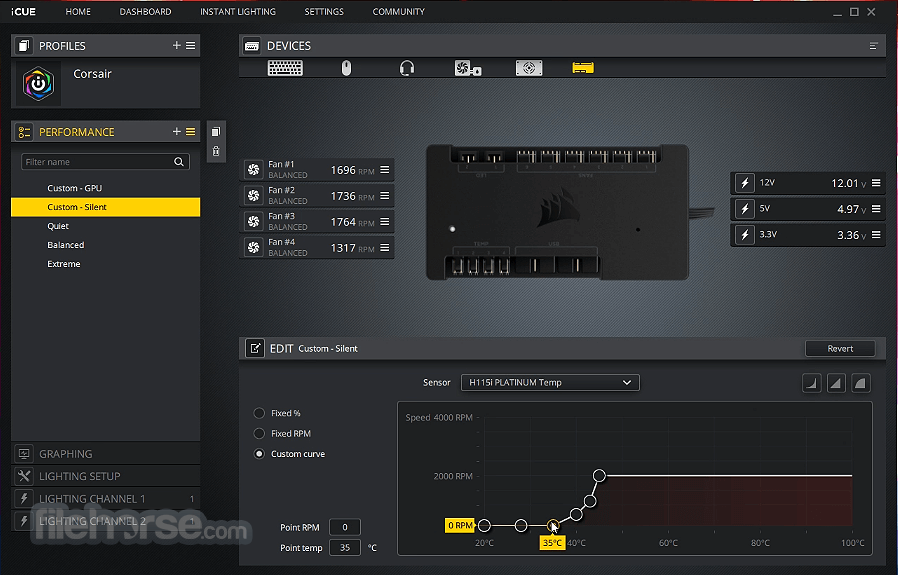Select the Fixed RPM option

259,434
